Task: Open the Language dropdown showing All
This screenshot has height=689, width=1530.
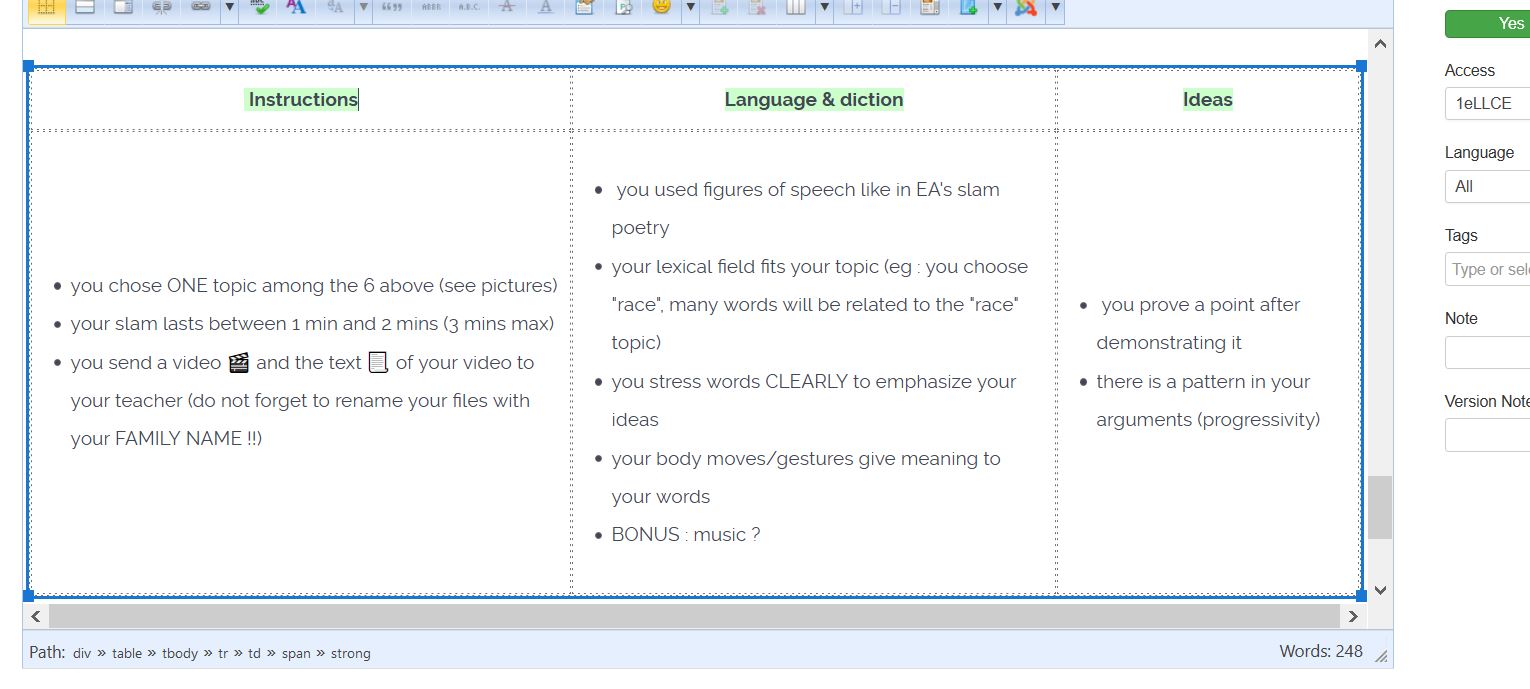Action: pos(1487,186)
